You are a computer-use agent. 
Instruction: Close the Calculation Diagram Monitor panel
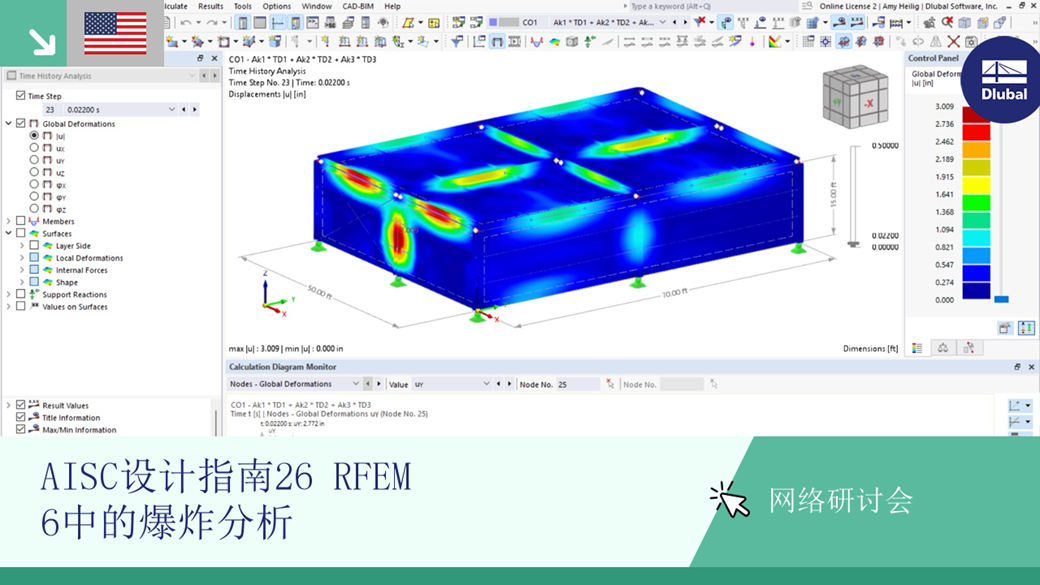(1031, 367)
